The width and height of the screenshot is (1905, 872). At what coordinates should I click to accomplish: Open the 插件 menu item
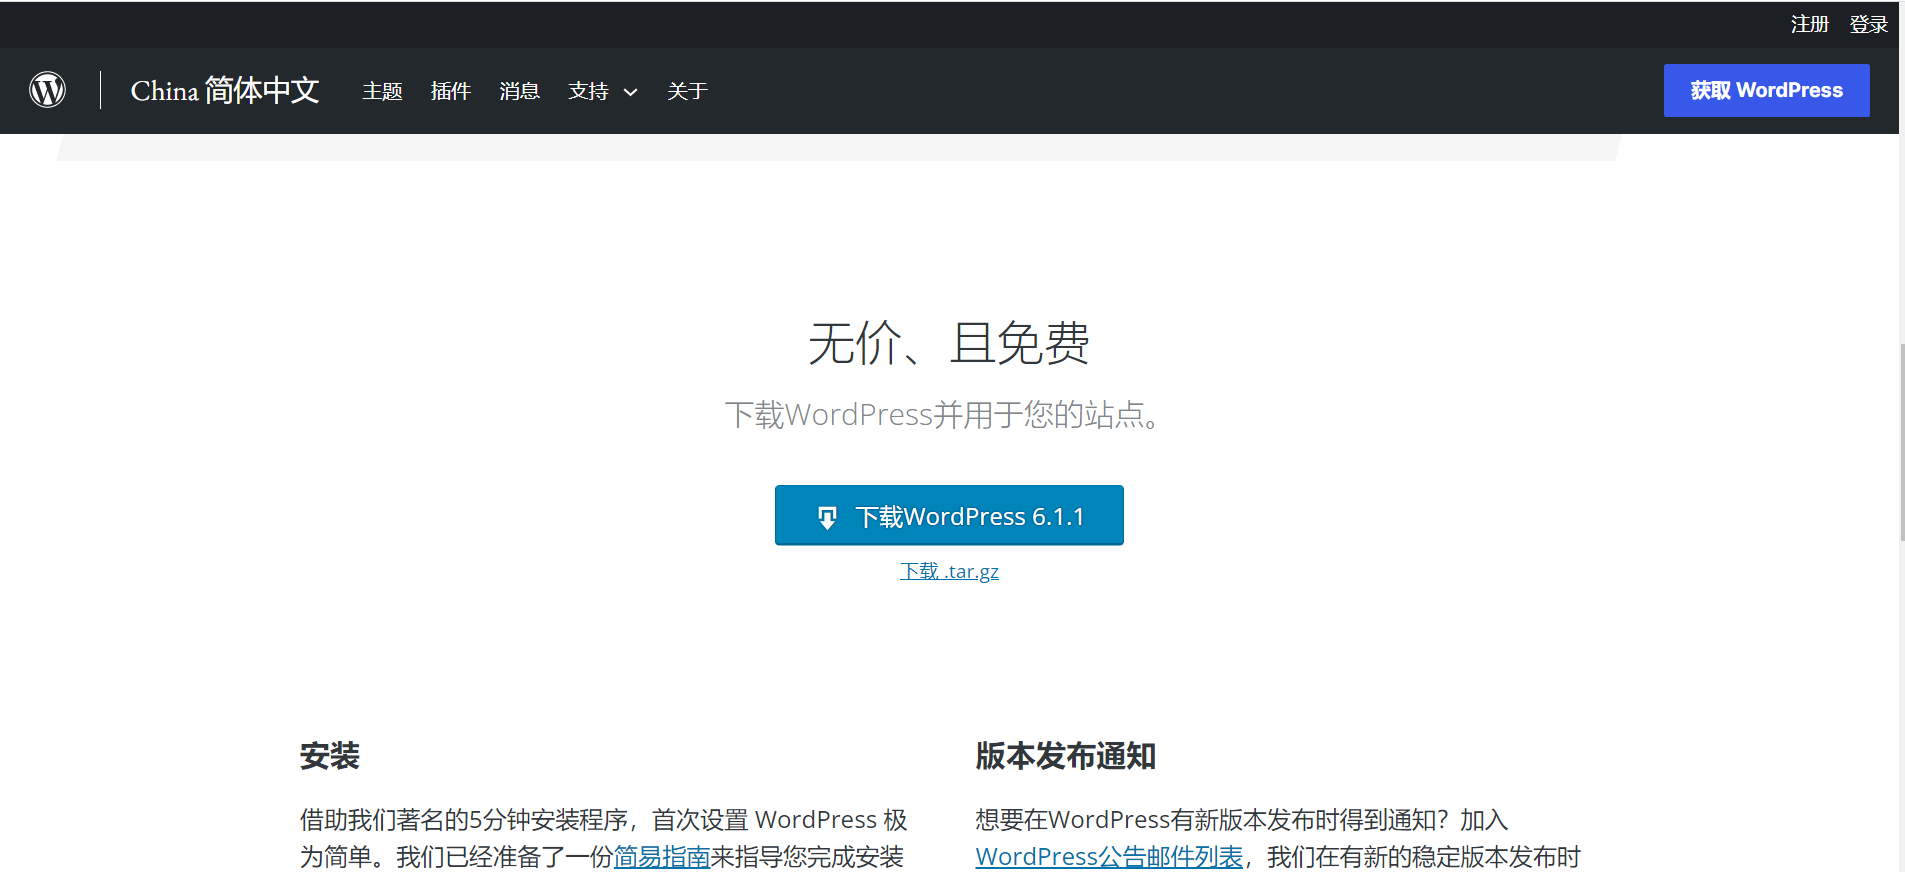(x=450, y=91)
